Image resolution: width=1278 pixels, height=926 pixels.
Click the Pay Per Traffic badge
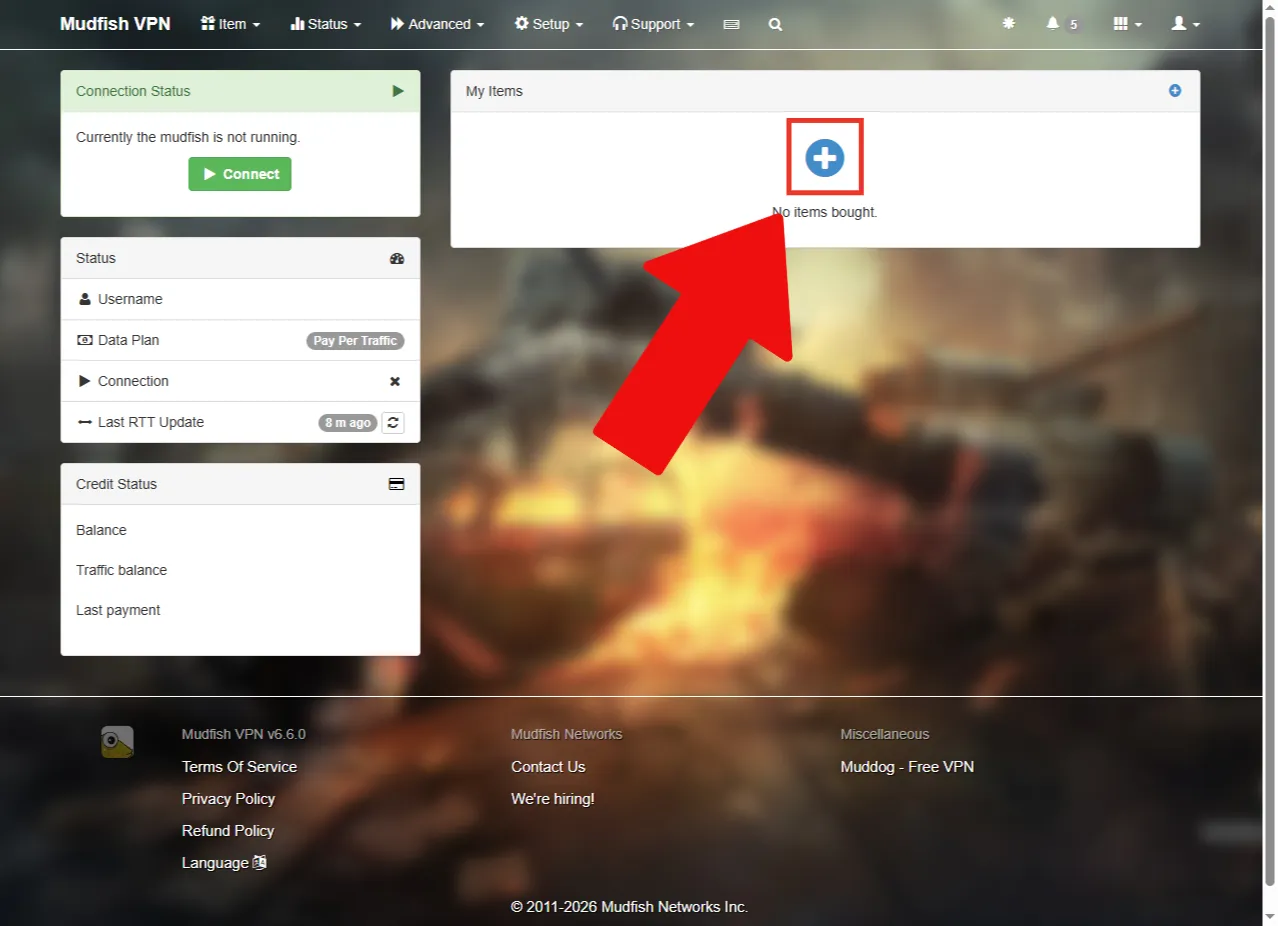pyautogui.click(x=355, y=341)
